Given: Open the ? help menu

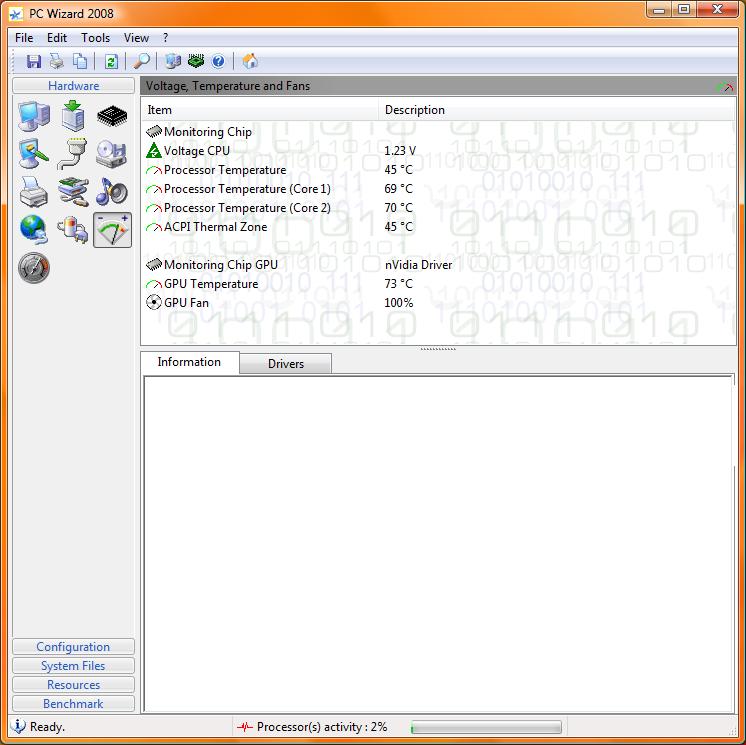Looking at the screenshot, I should pyautogui.click(x=165, y=38).
